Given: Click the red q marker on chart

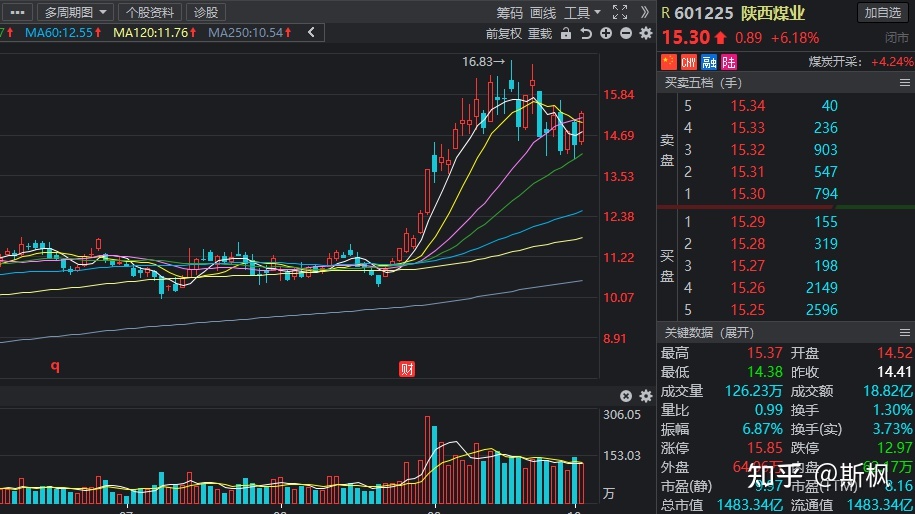Looking at the screenshot, I should click(x=55, y=366).
